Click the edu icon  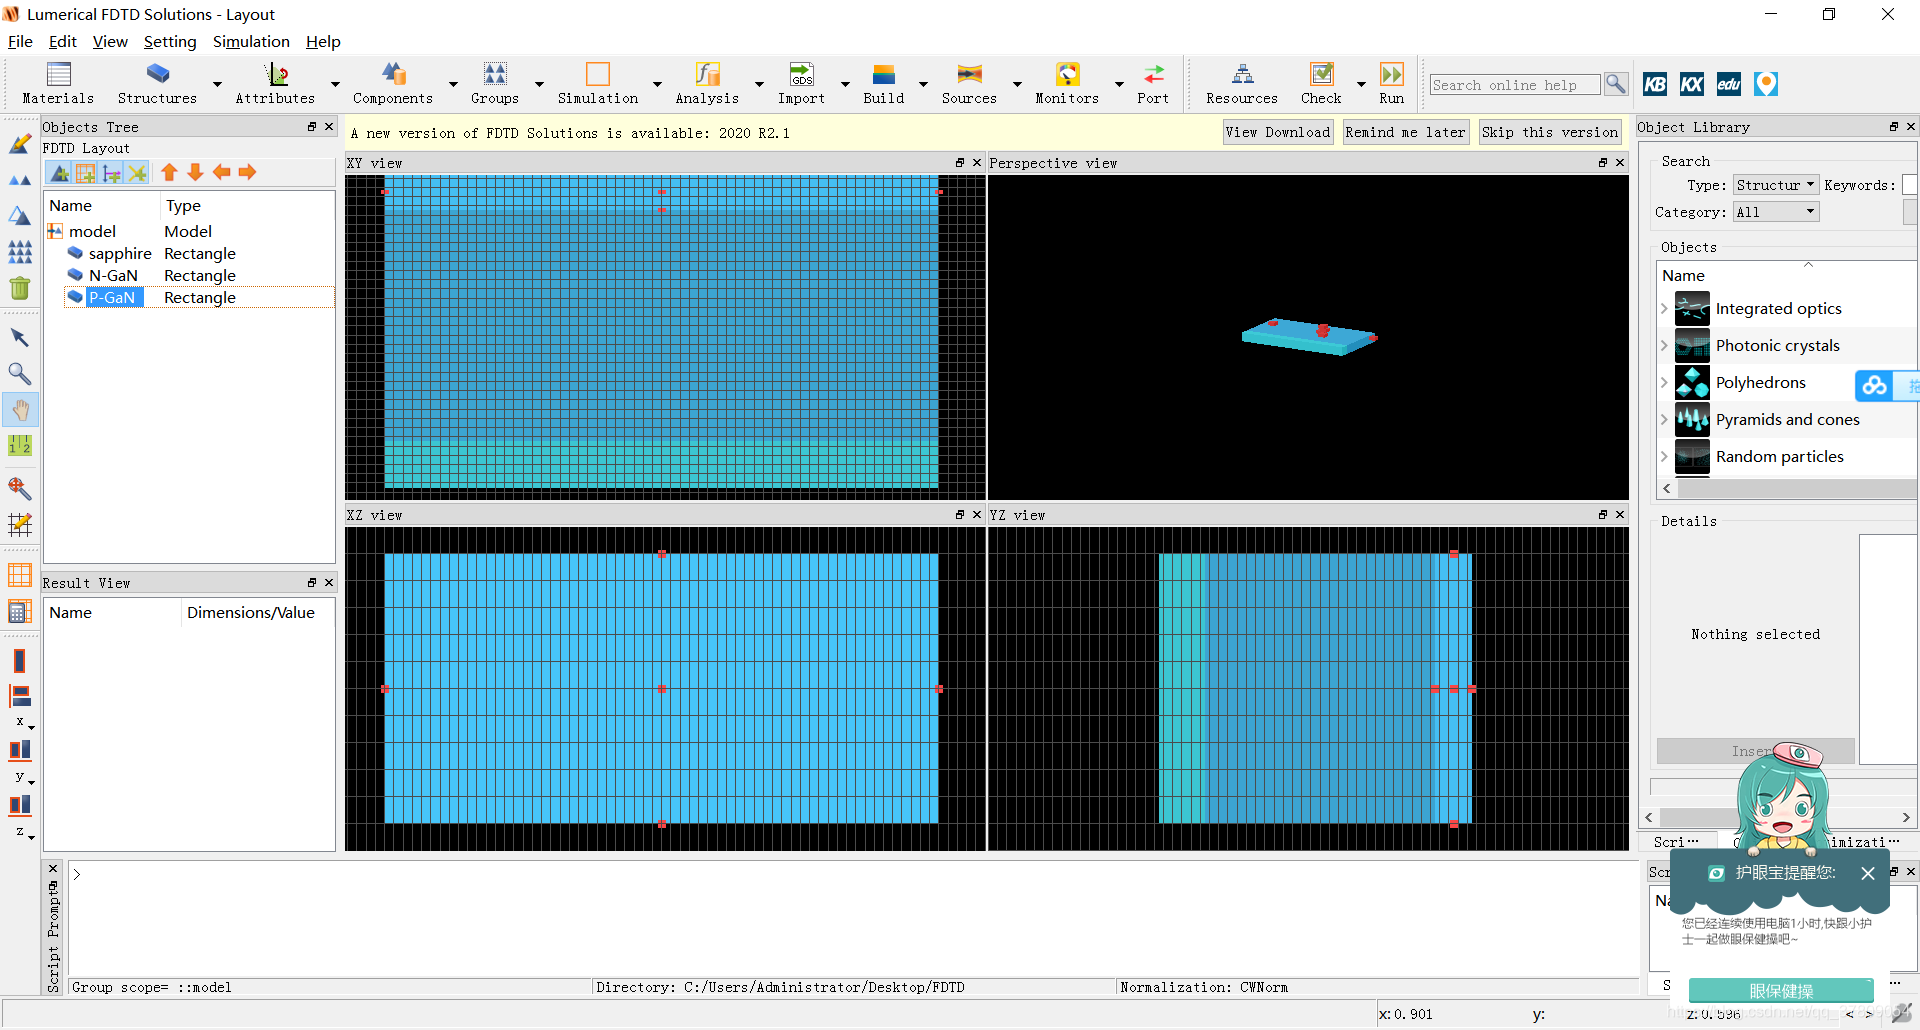click(1729, 84)
